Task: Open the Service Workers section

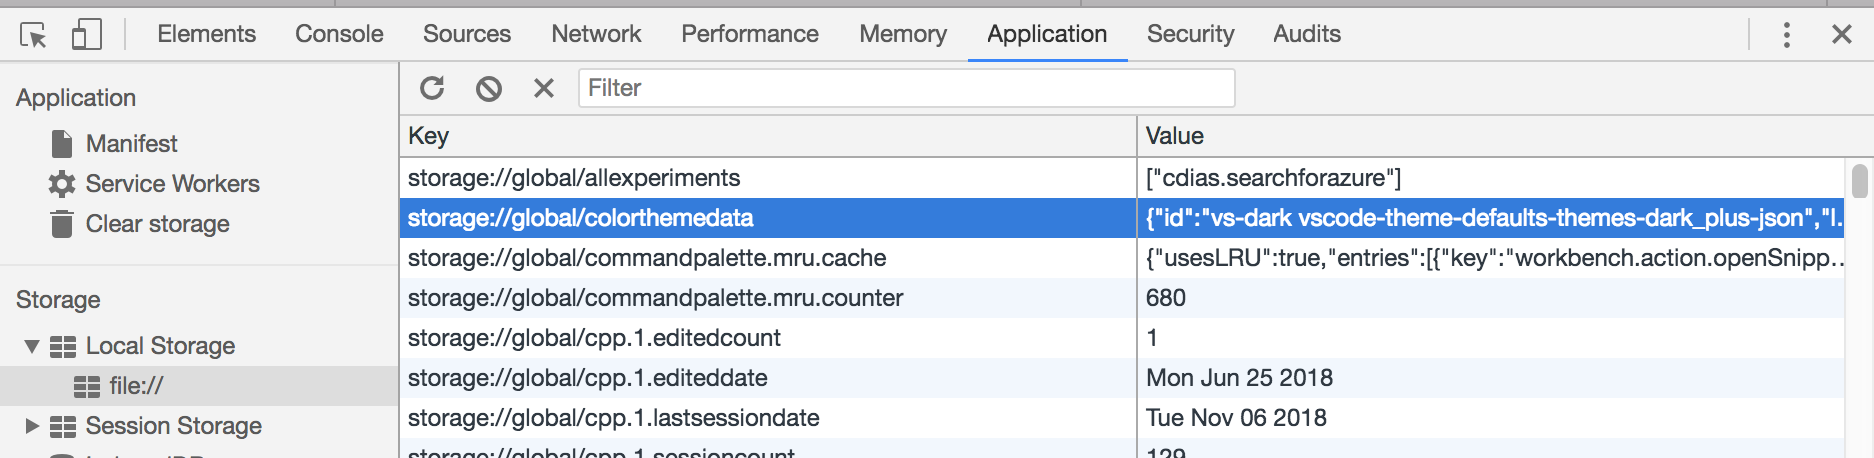Action: point(172,184)
